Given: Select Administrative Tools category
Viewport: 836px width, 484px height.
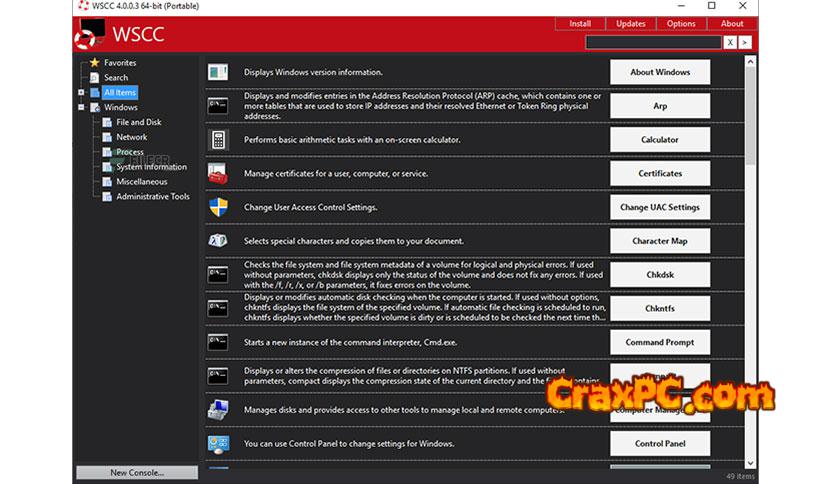Looking at the screenshot, I should (x=153, y=197).
